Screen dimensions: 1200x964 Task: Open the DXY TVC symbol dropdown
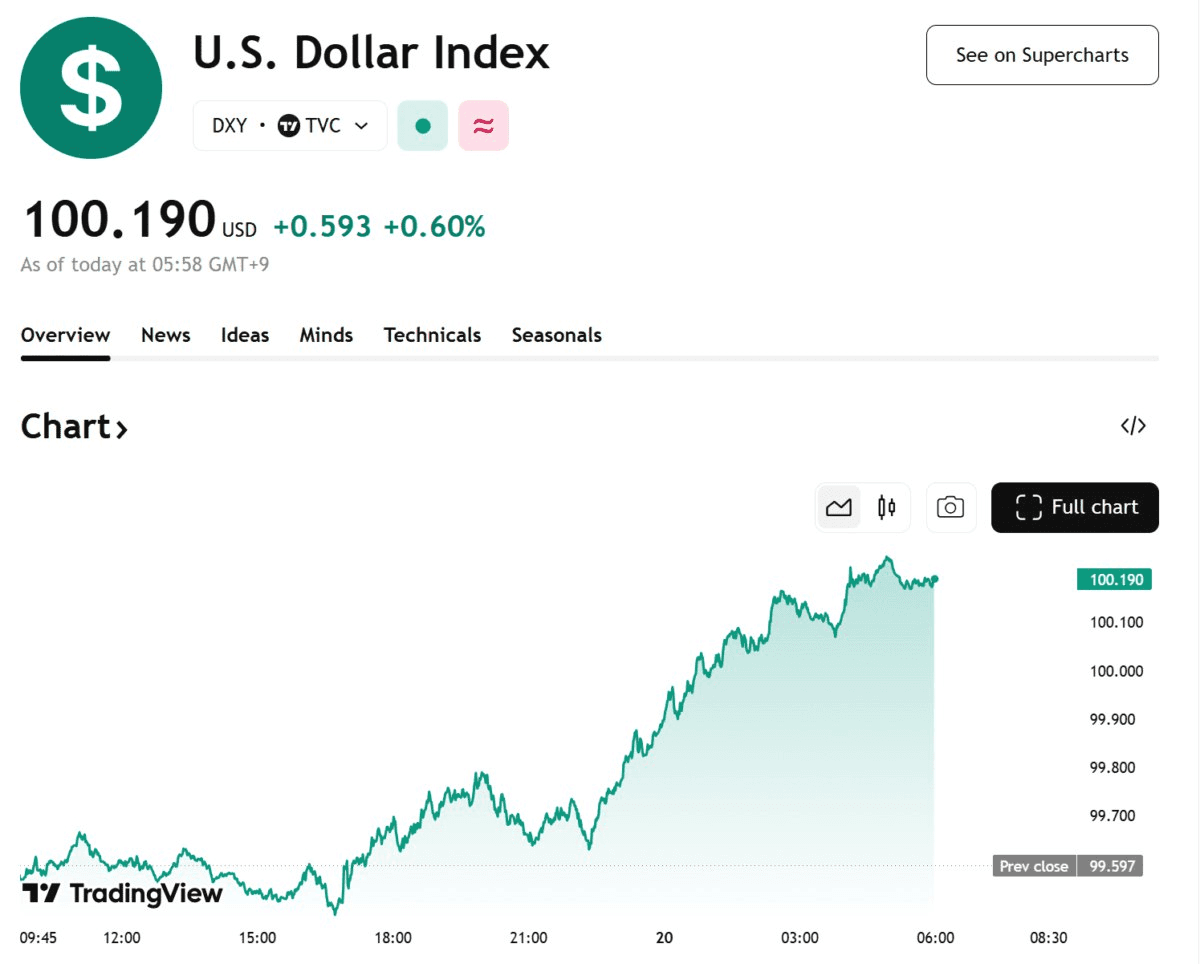coord(290,126)
